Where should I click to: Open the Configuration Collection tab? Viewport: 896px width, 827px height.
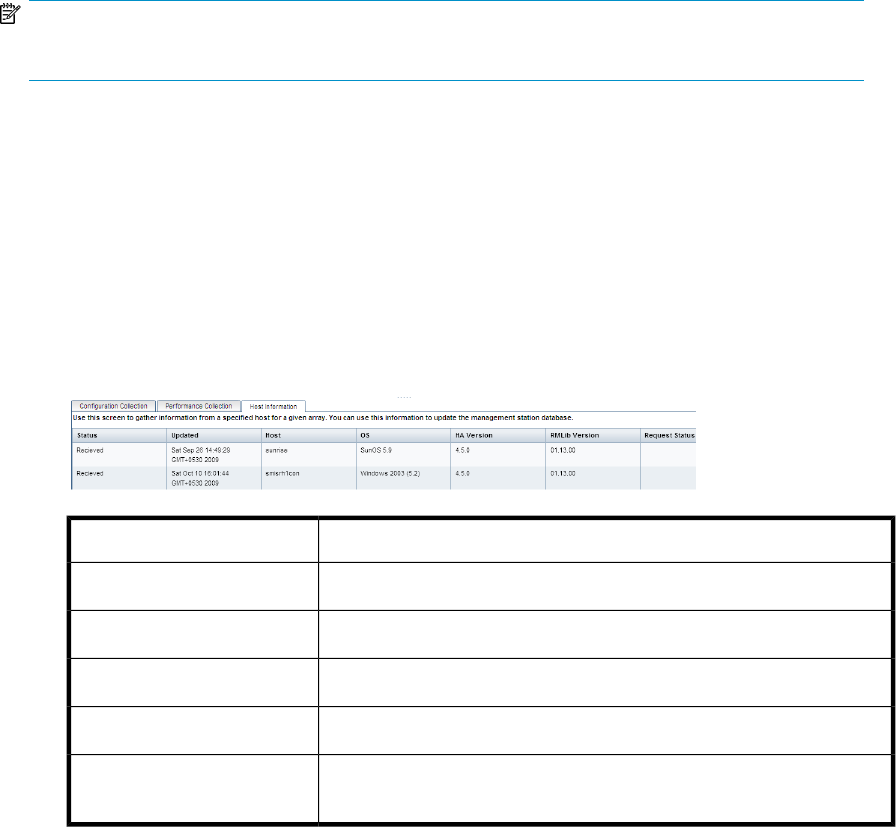click(112, 406)
